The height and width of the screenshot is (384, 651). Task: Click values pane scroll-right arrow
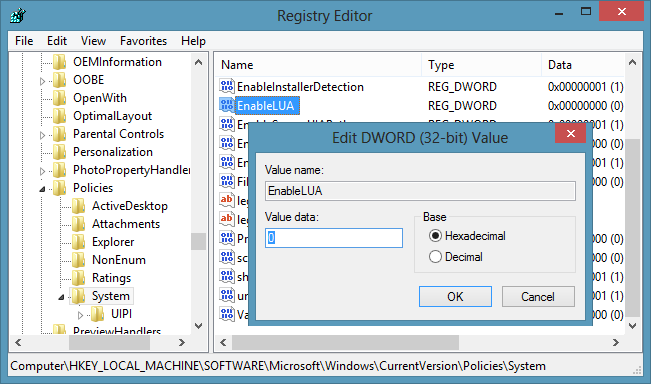pyautogui.click(x=616, y=342)
